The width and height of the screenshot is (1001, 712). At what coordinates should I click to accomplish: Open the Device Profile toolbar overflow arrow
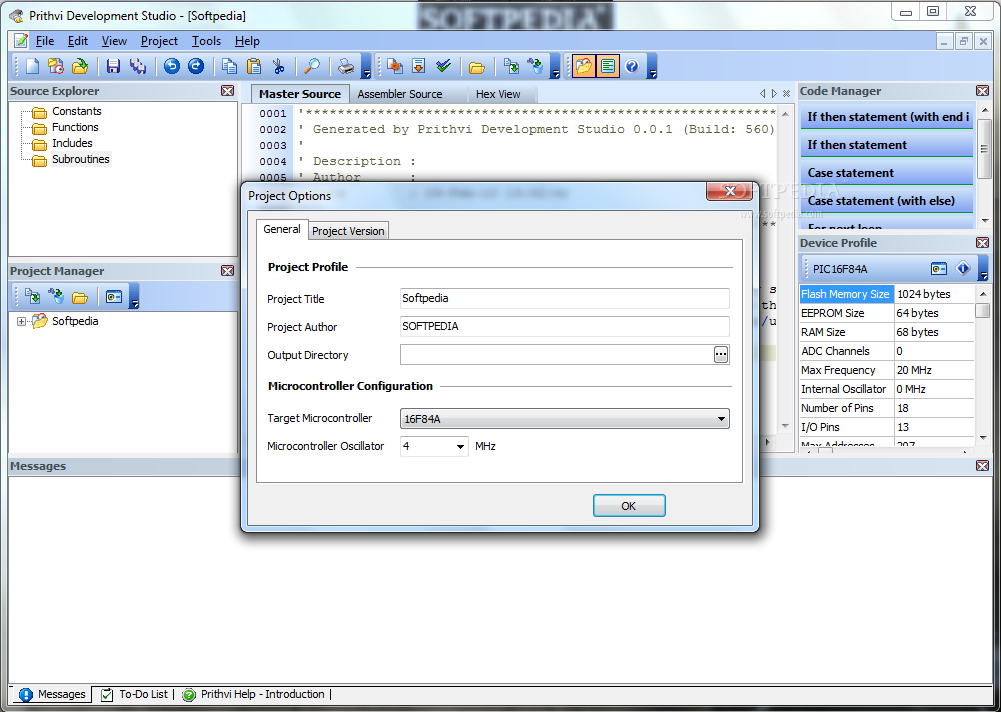983,269
